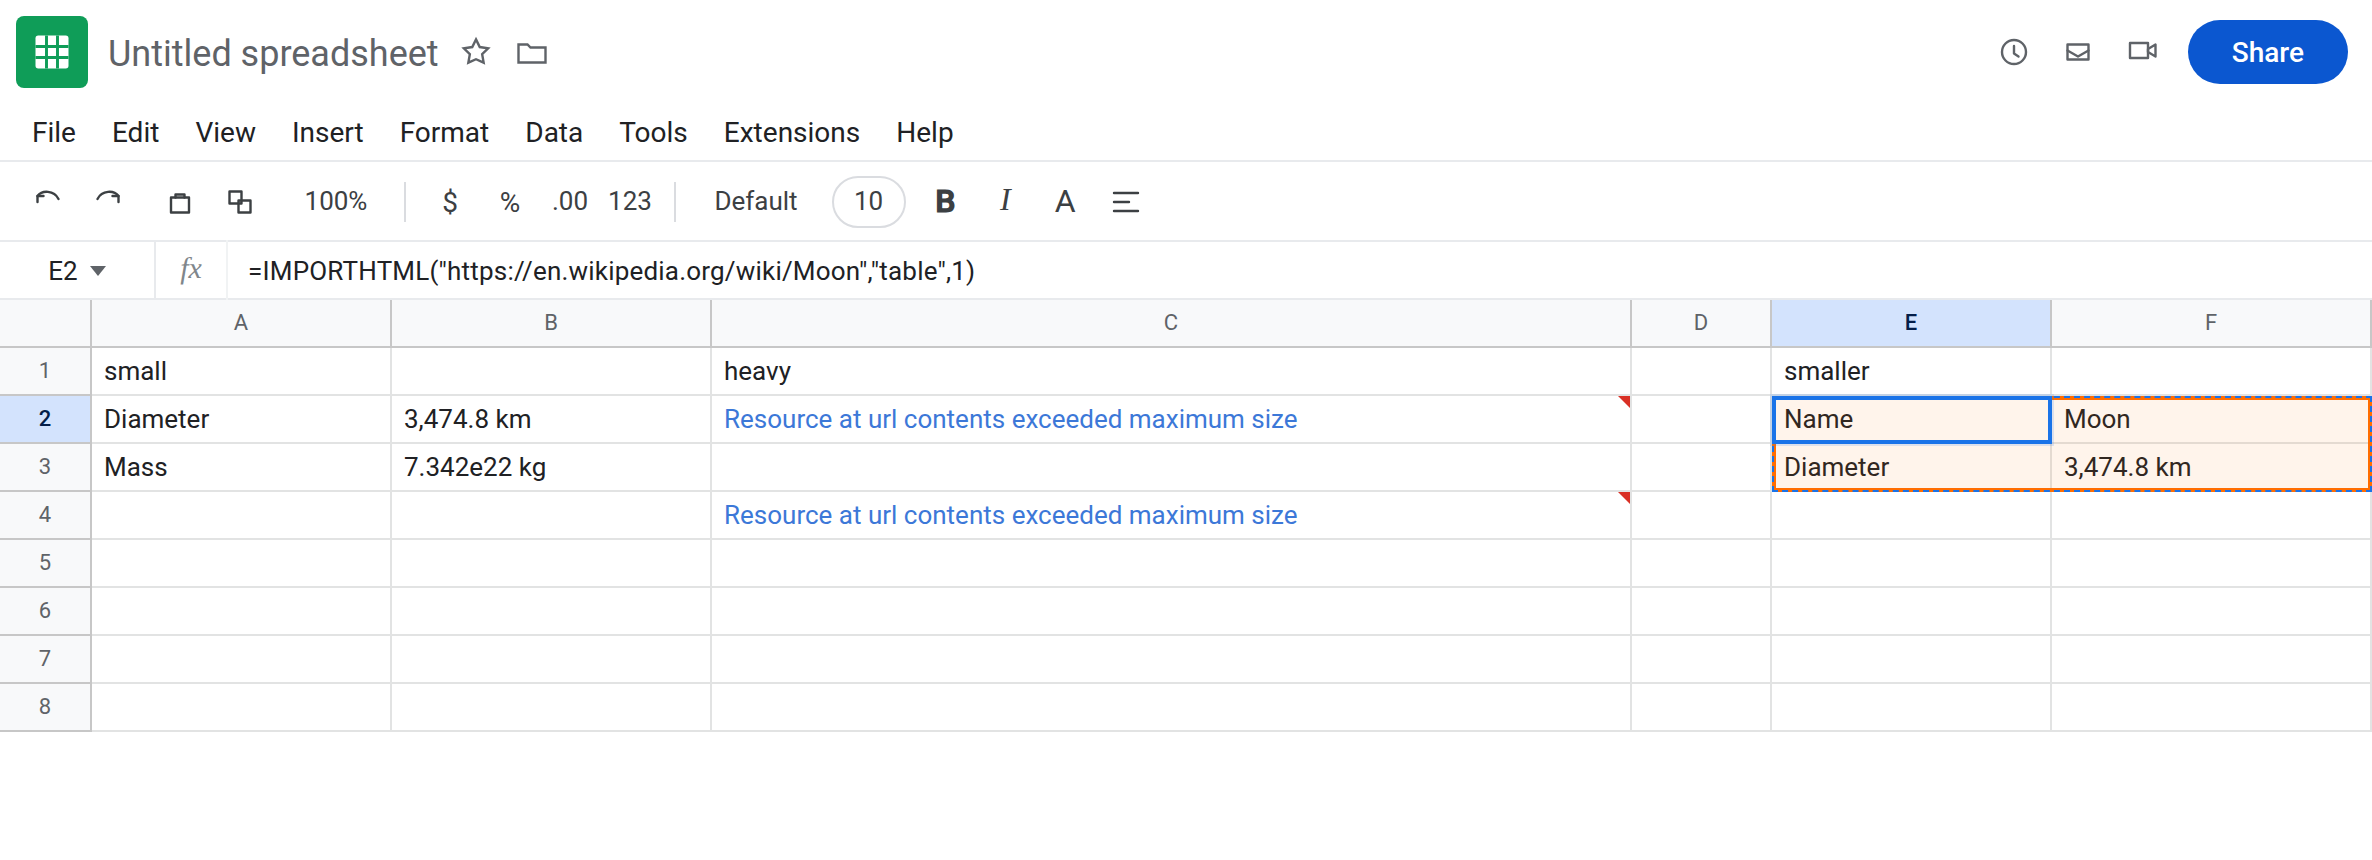Open horizontal align options
This screenshot has width=2372, height=860.
pyautogui.click(x=1126, y=202)
